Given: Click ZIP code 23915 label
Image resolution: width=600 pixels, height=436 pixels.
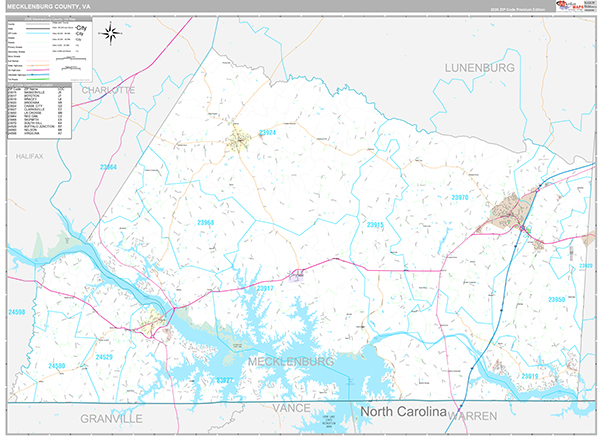Looking at the screenshot, I should pos(375,226).
